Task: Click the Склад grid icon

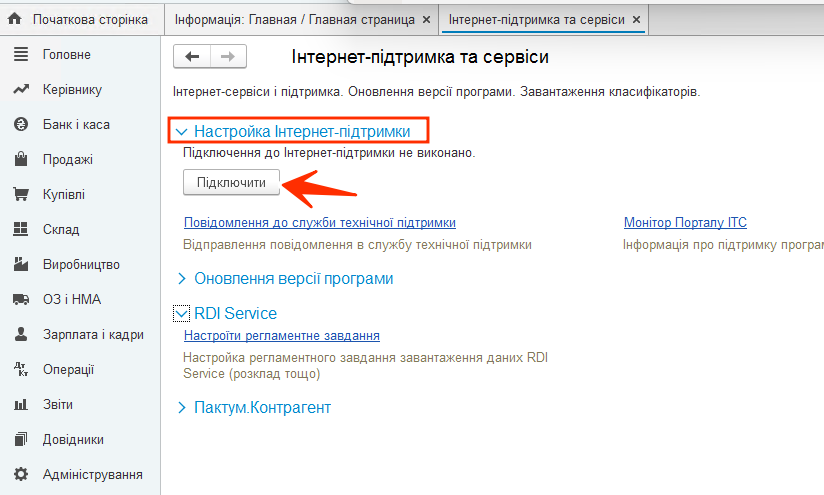Action: click(x=20, y=230)
